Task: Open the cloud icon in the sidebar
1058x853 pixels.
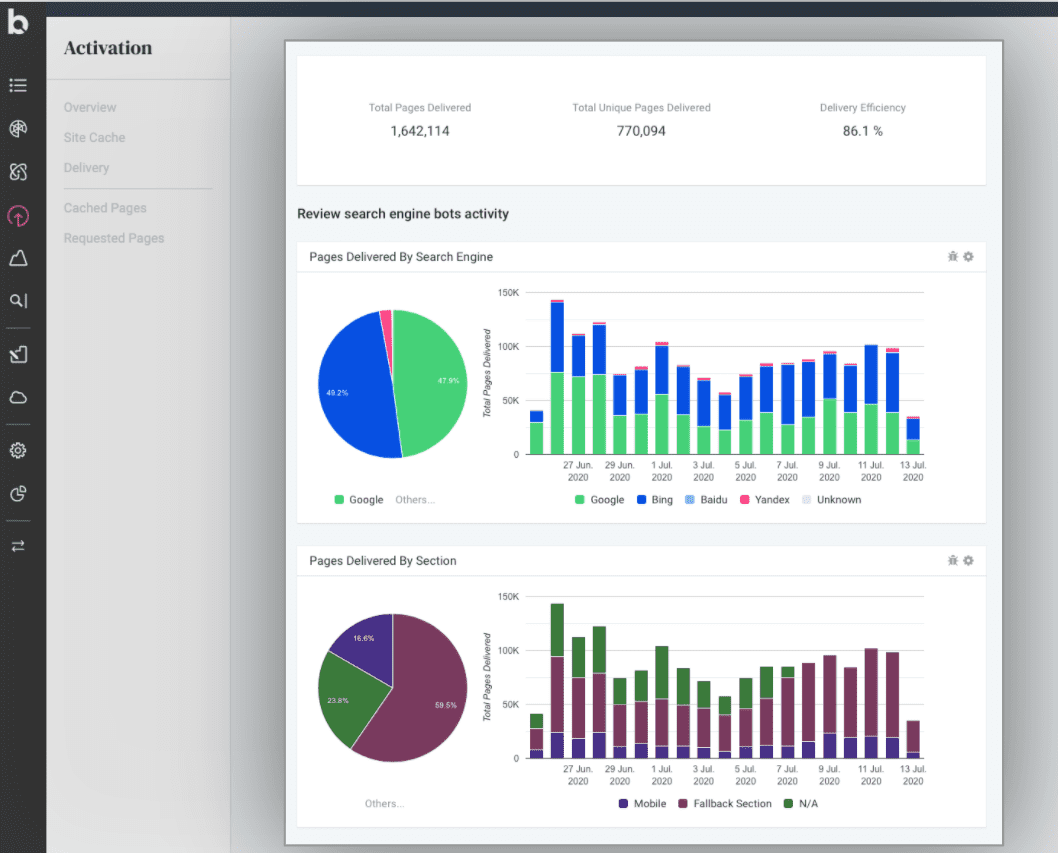Action: click(x=18, y=398)
